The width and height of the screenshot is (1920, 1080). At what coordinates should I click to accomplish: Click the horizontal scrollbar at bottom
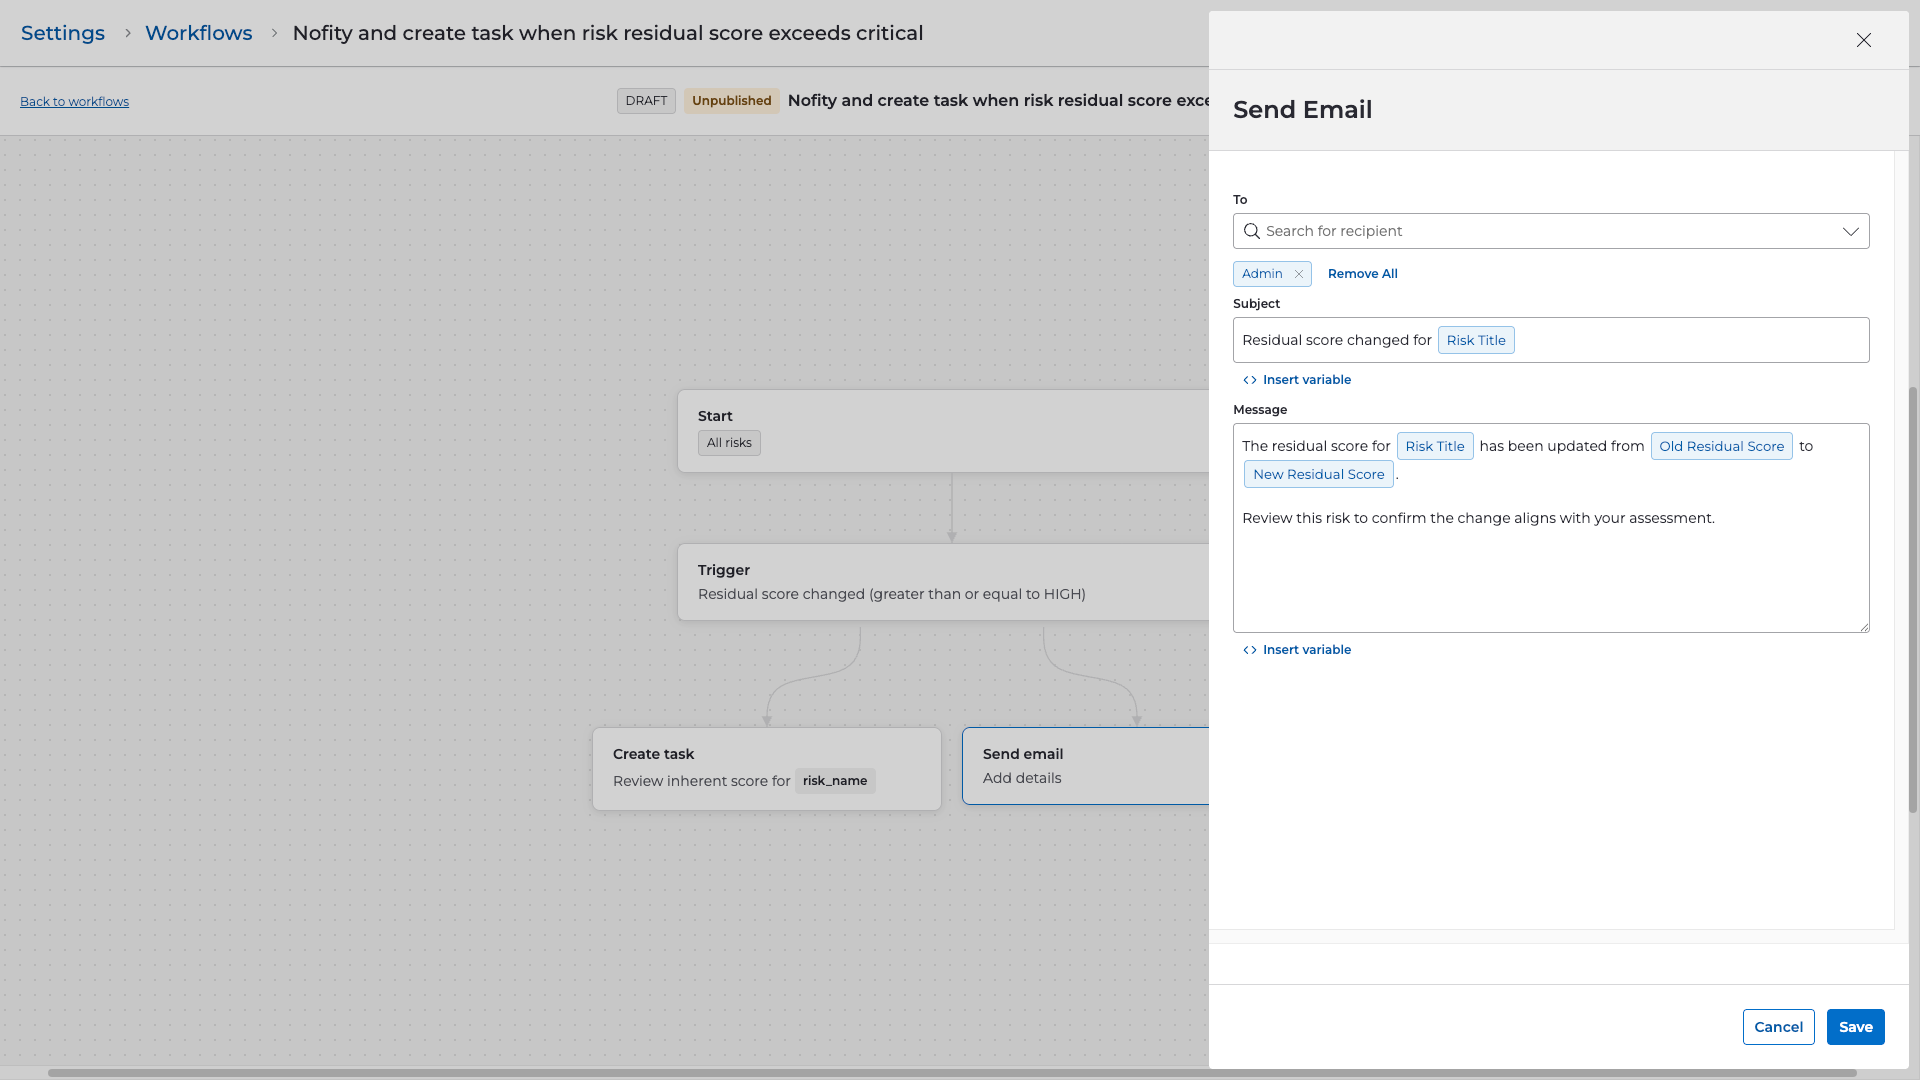tap(950, 1073)
